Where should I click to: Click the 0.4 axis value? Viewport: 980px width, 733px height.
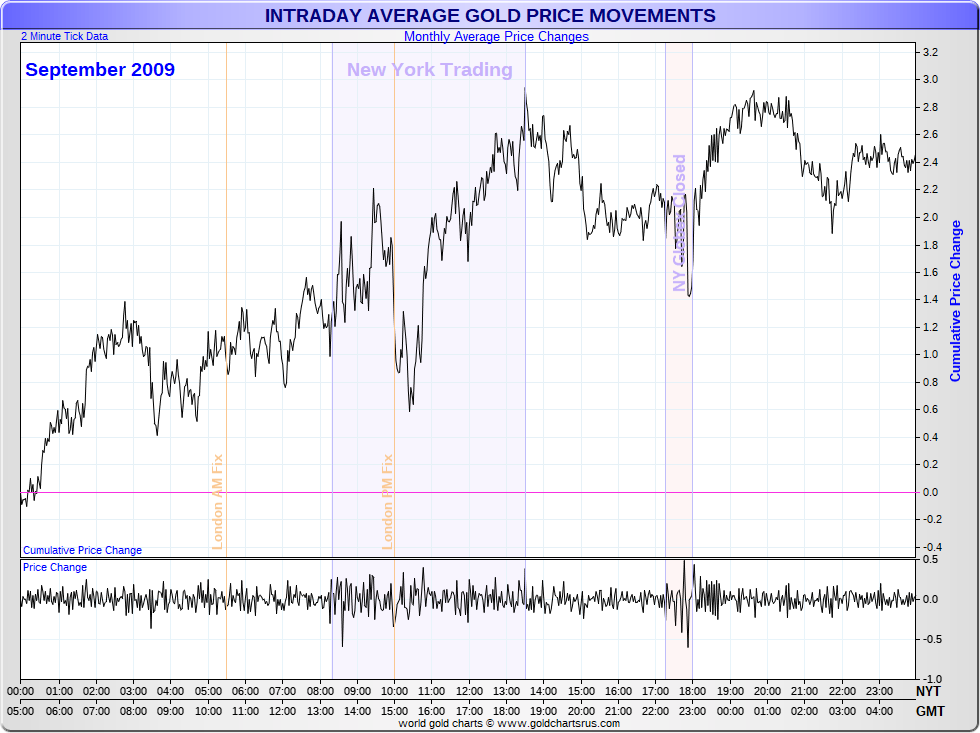931,437
